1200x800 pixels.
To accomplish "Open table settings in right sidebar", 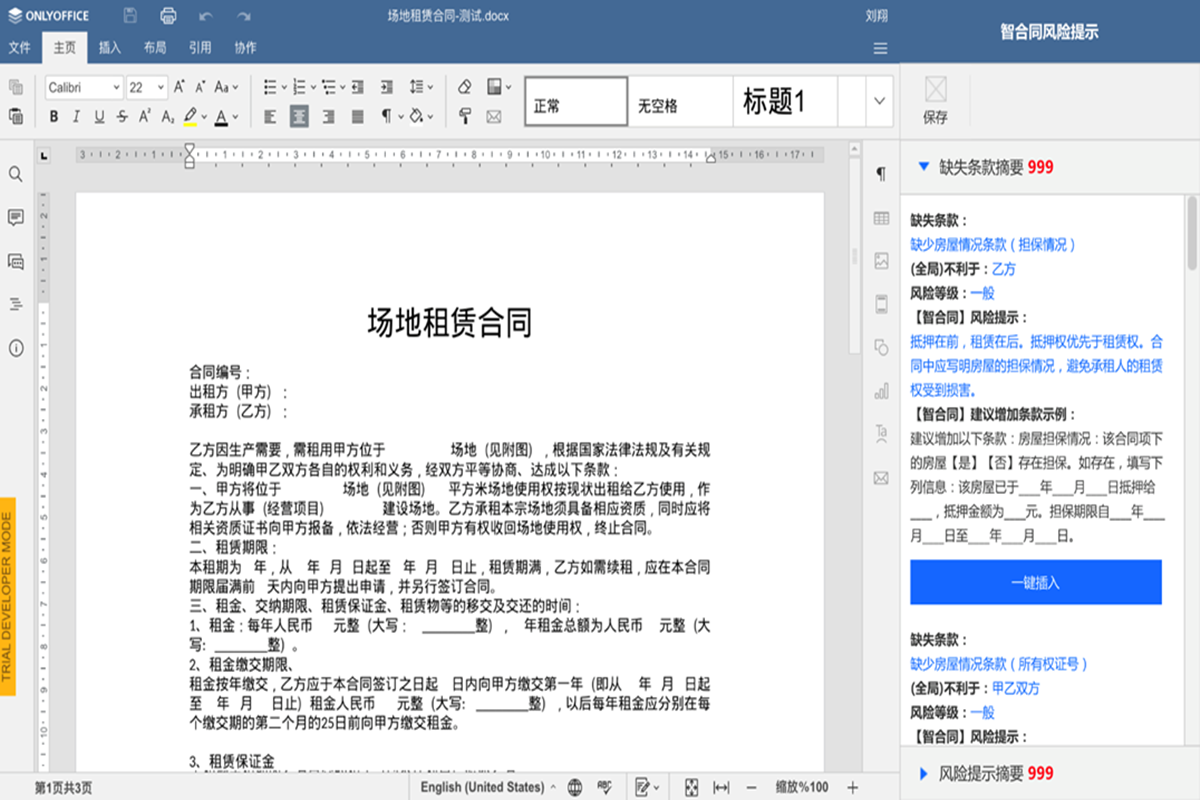I will (881, 218).
